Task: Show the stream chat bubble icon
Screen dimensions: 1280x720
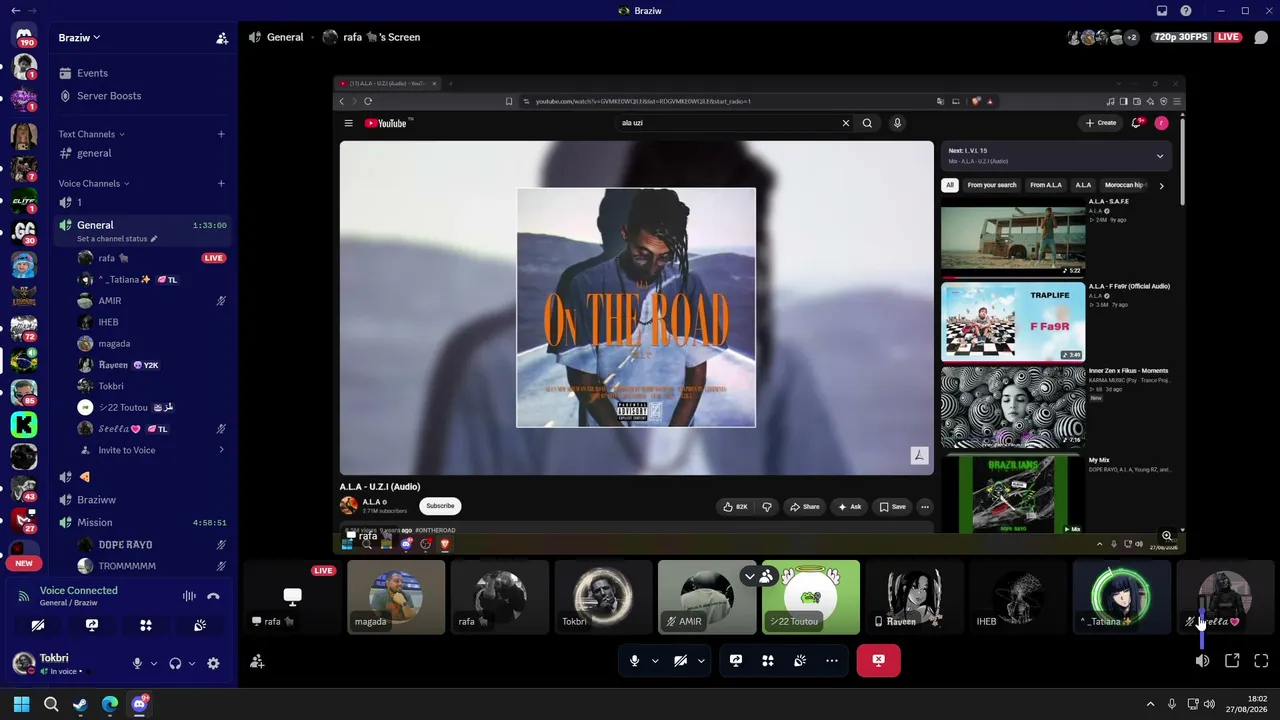Action: point(1261,37)
